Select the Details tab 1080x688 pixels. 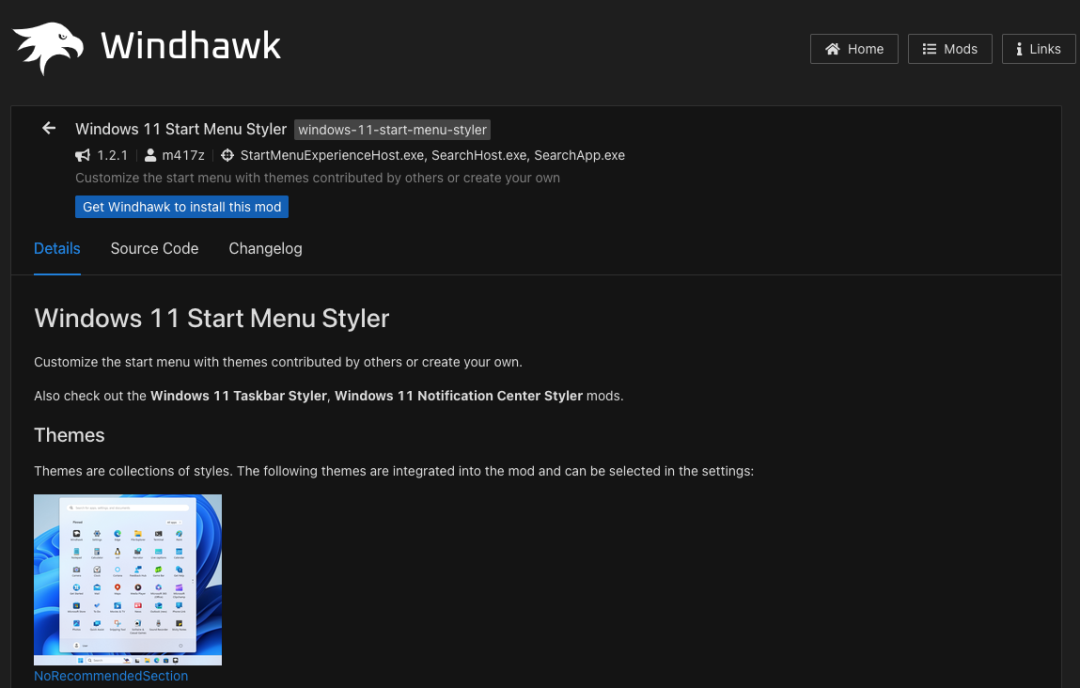57,248
